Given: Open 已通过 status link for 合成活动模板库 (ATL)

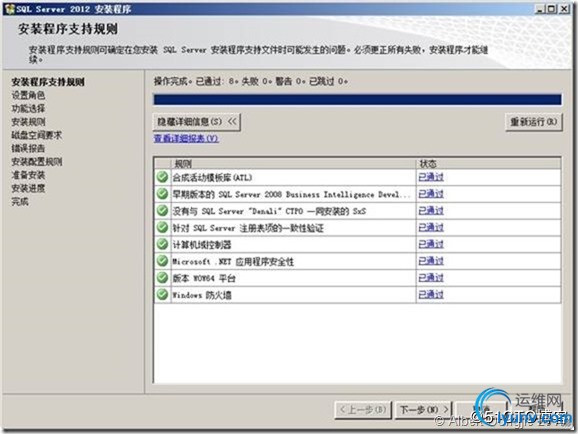Looking at the screenshot, I should [431, 177].
